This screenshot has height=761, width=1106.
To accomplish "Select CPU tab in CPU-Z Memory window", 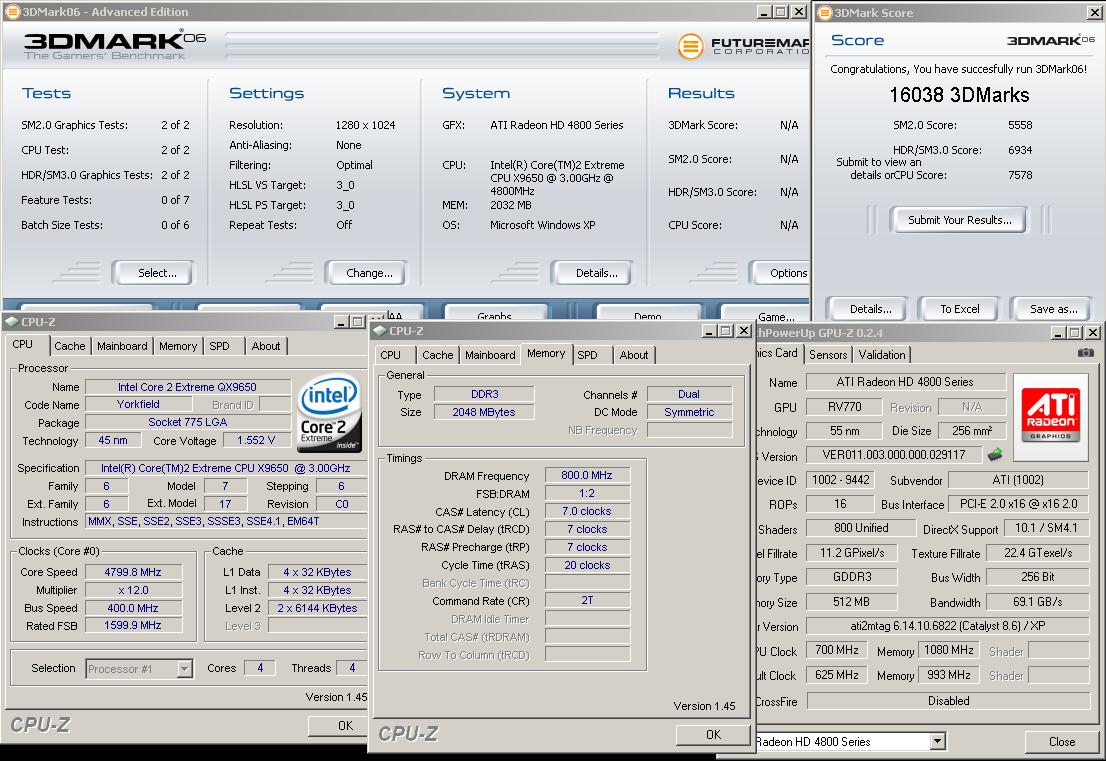I will click(390, 355).
